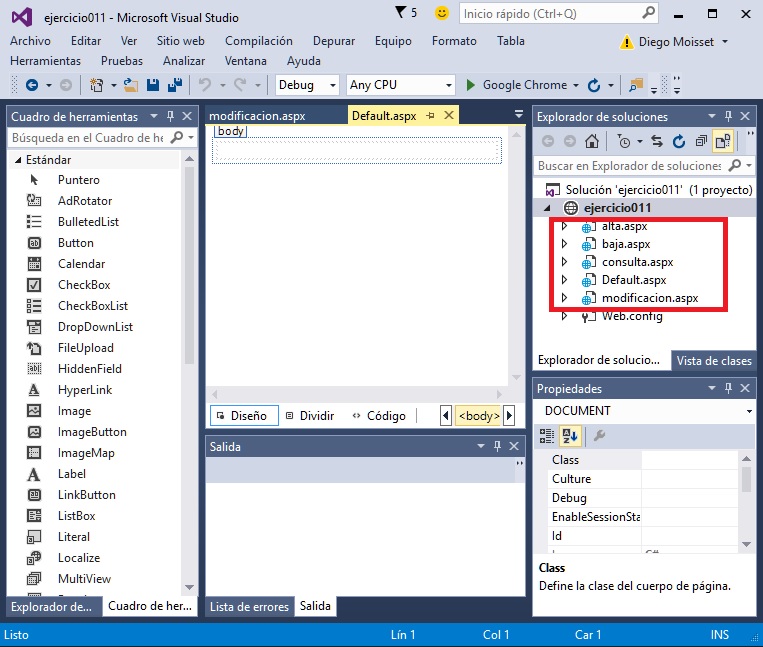
Task: Expand the baja.aspx tree node
Action: (564, 244)
